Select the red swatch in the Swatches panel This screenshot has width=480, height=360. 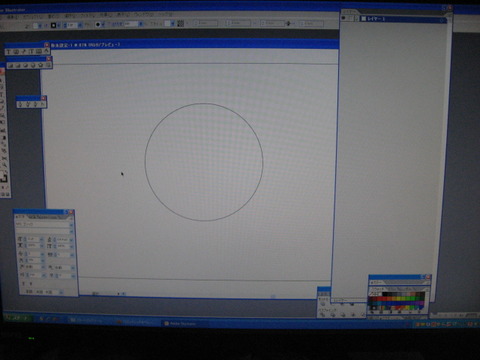[x=378, y=299]
